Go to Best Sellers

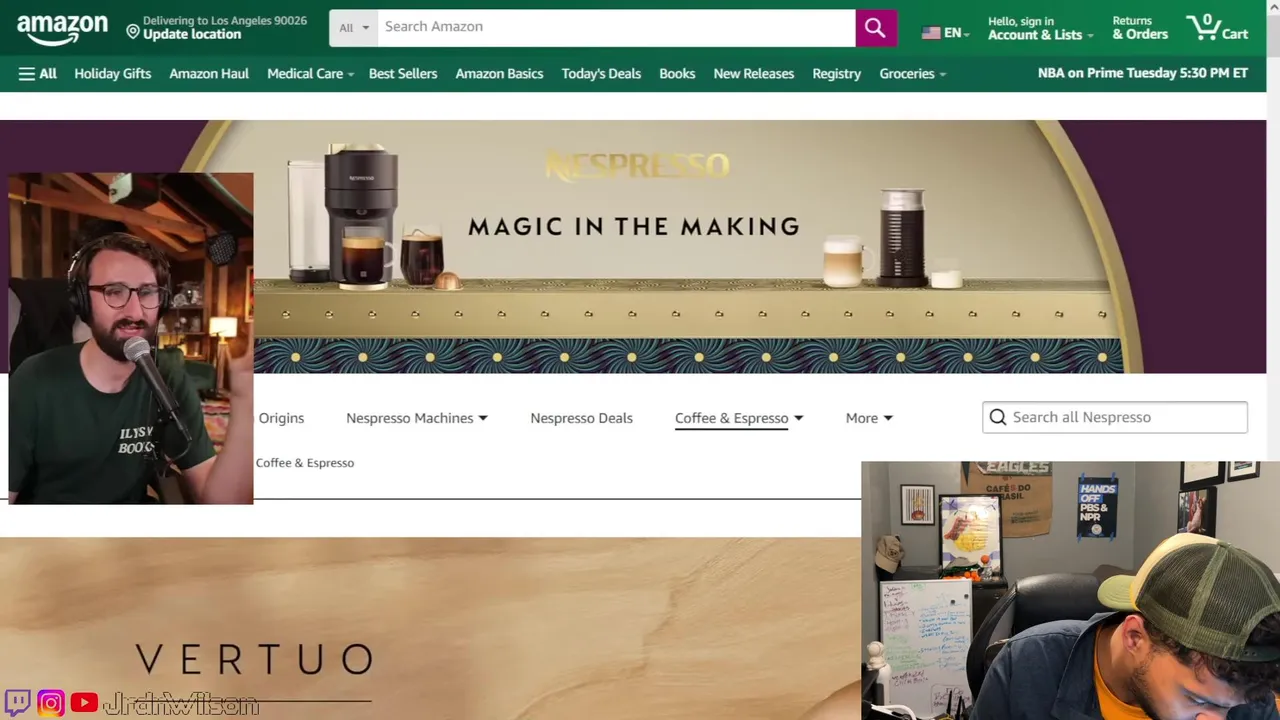coord(403,74)
